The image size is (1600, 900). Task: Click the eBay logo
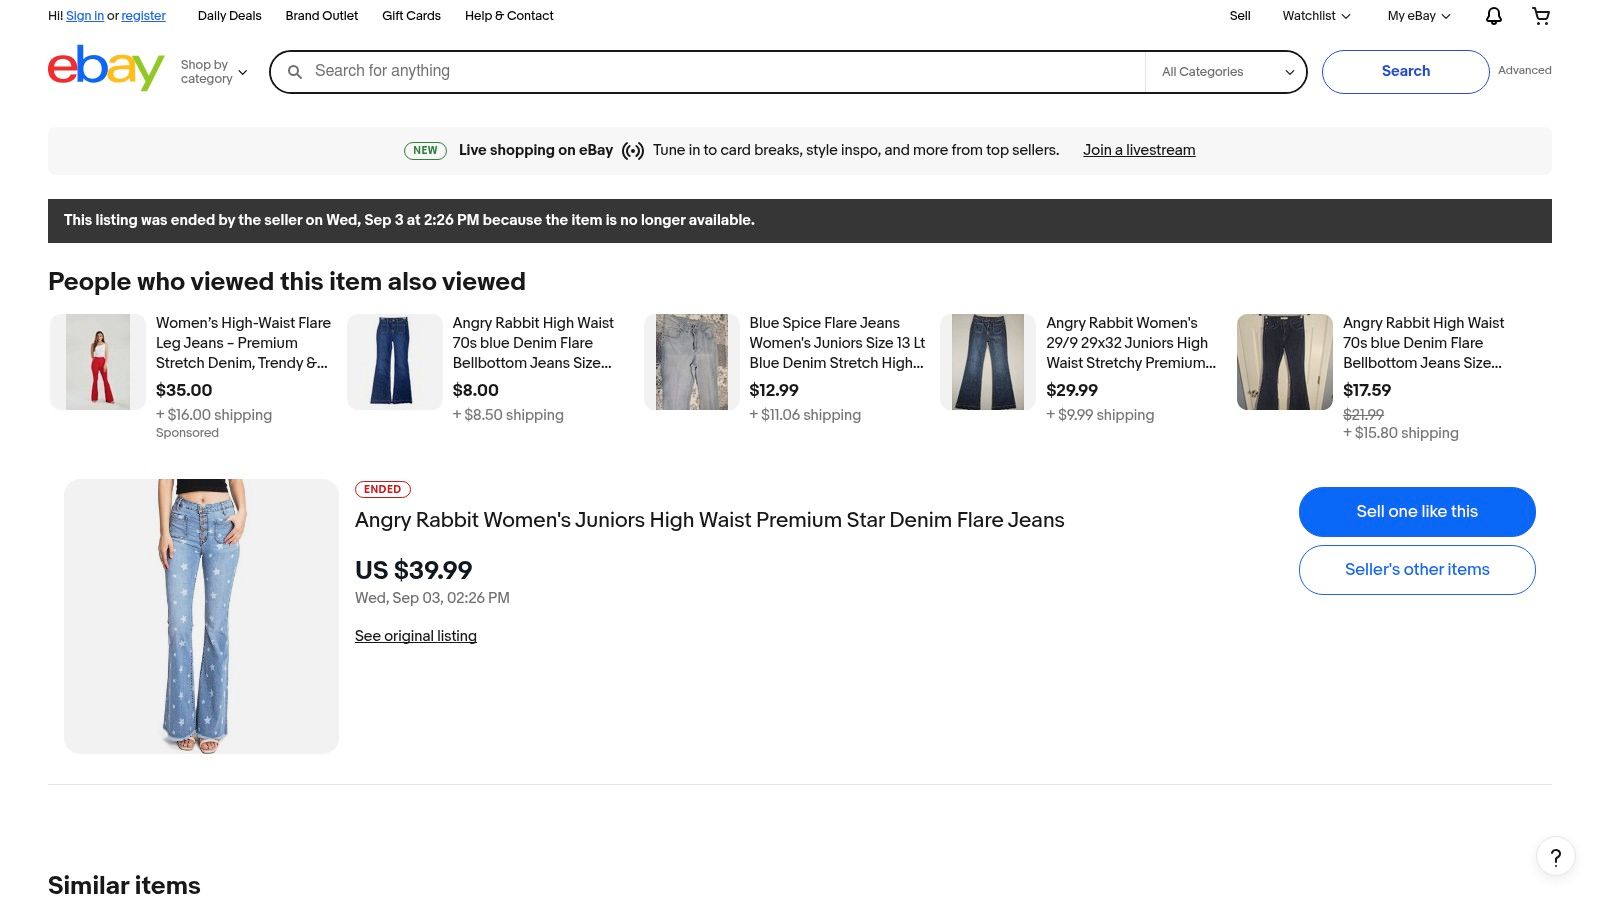click(106, 68)
